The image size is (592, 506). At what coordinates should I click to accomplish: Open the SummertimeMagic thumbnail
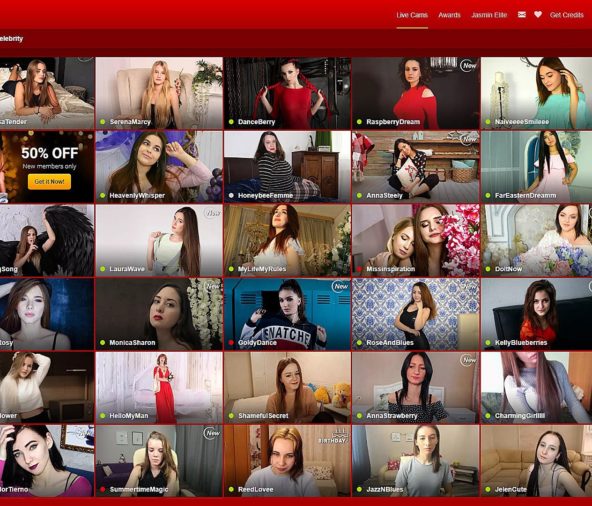159,461
